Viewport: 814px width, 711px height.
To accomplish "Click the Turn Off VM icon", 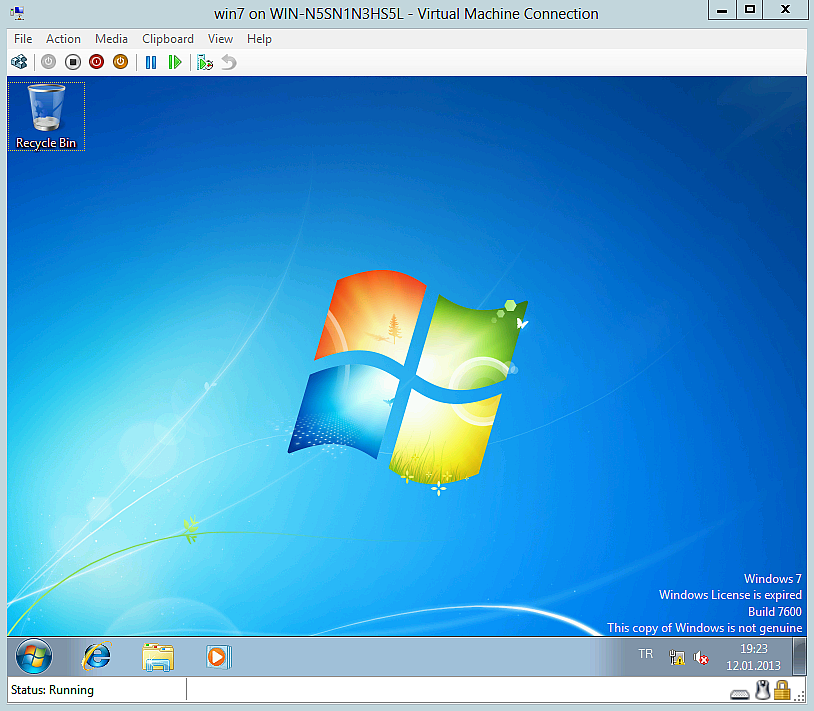I will coord(72,61).
